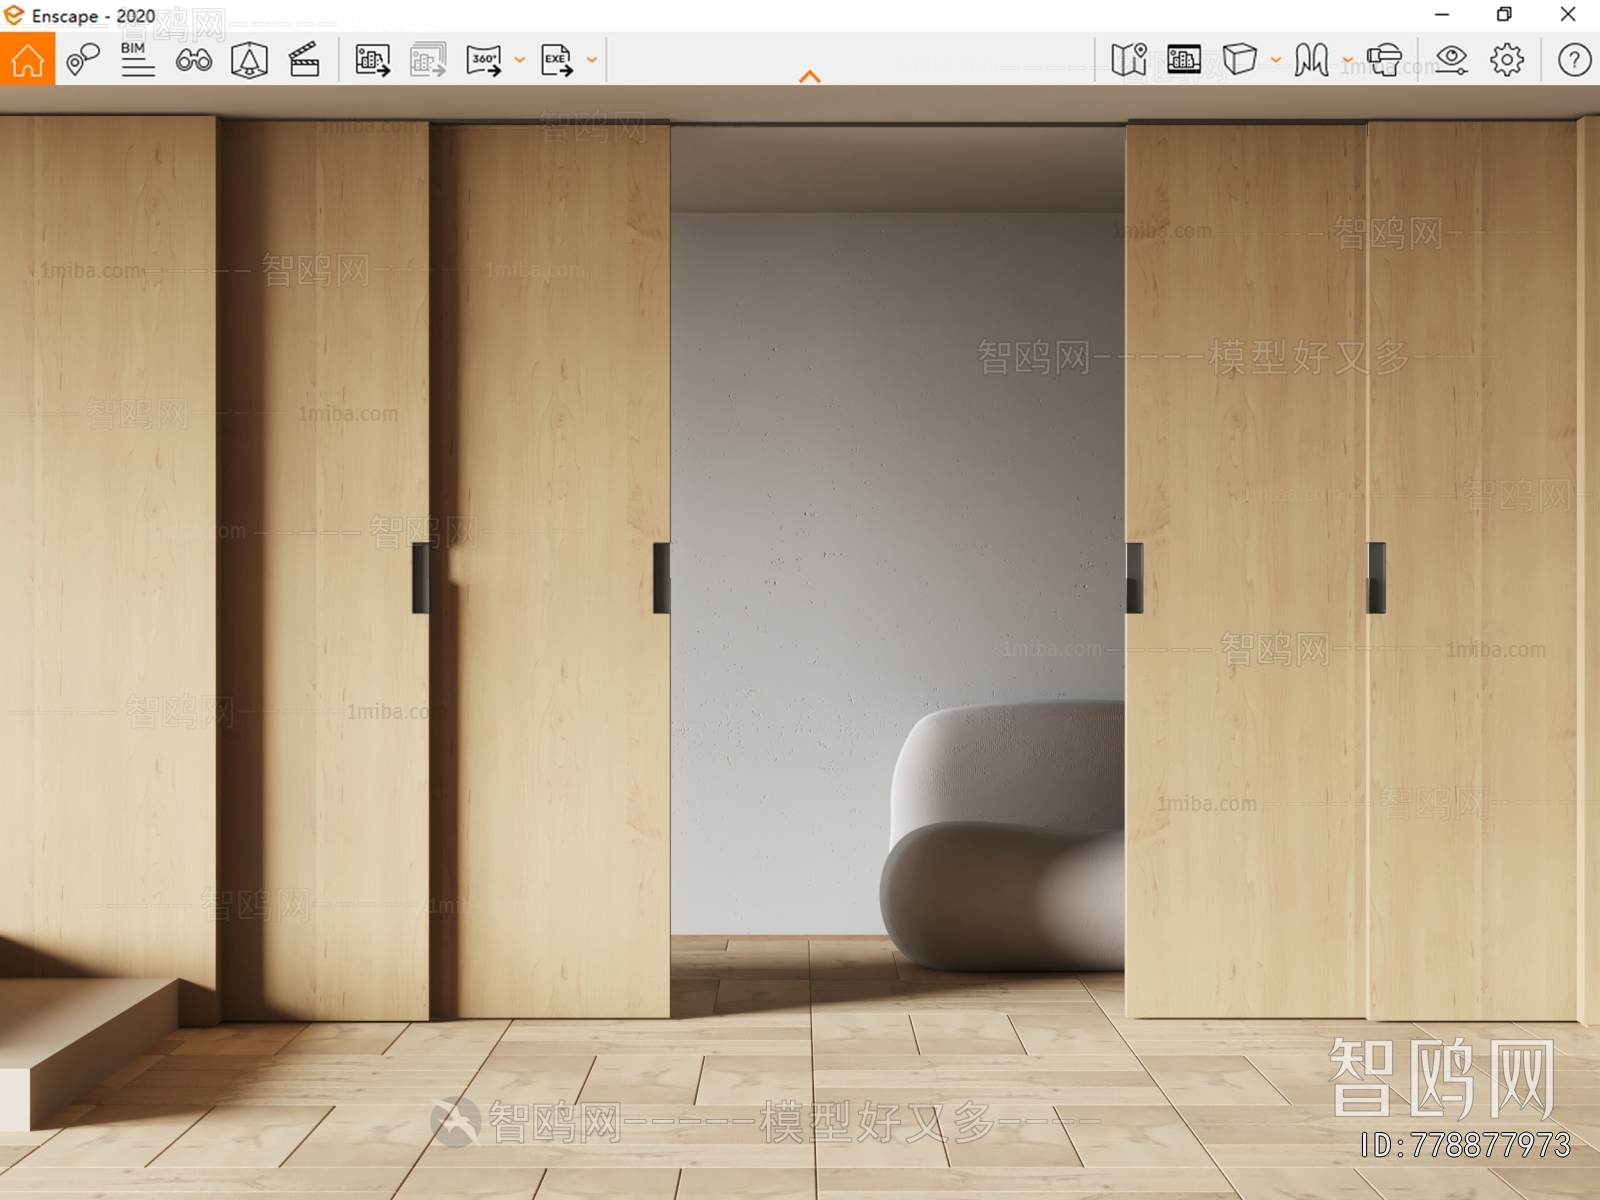
Task: Open the help question mark
Action: tap(1574, 60)
